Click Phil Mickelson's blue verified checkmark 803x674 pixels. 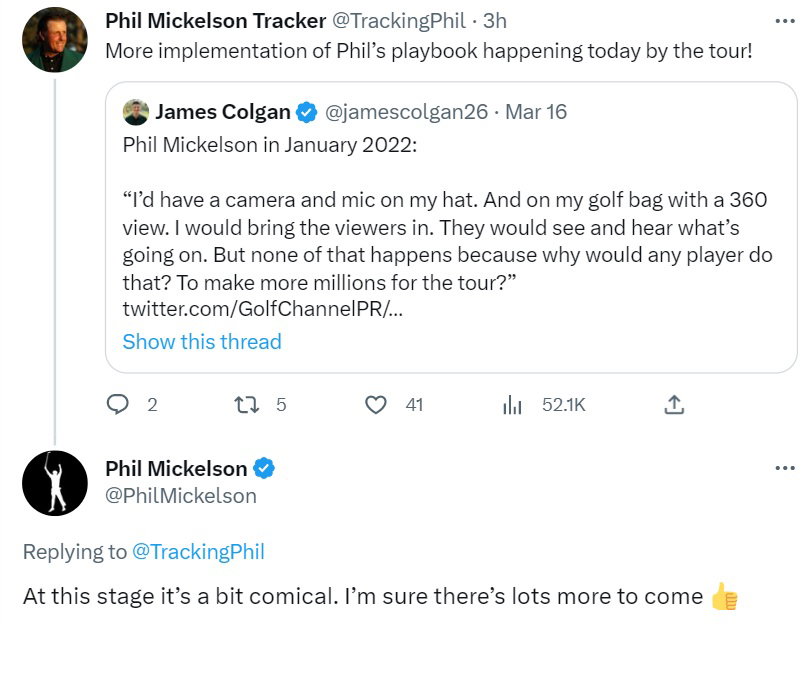264,468
